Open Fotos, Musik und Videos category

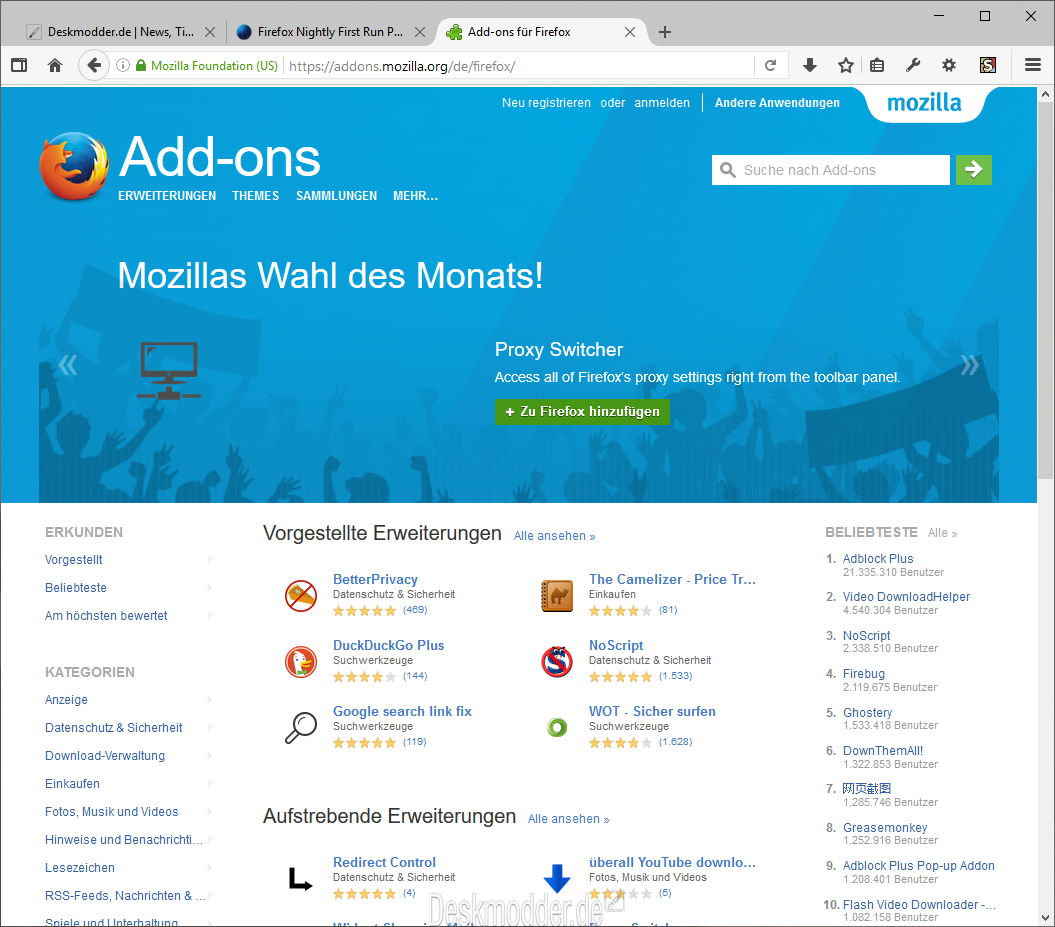112,811
